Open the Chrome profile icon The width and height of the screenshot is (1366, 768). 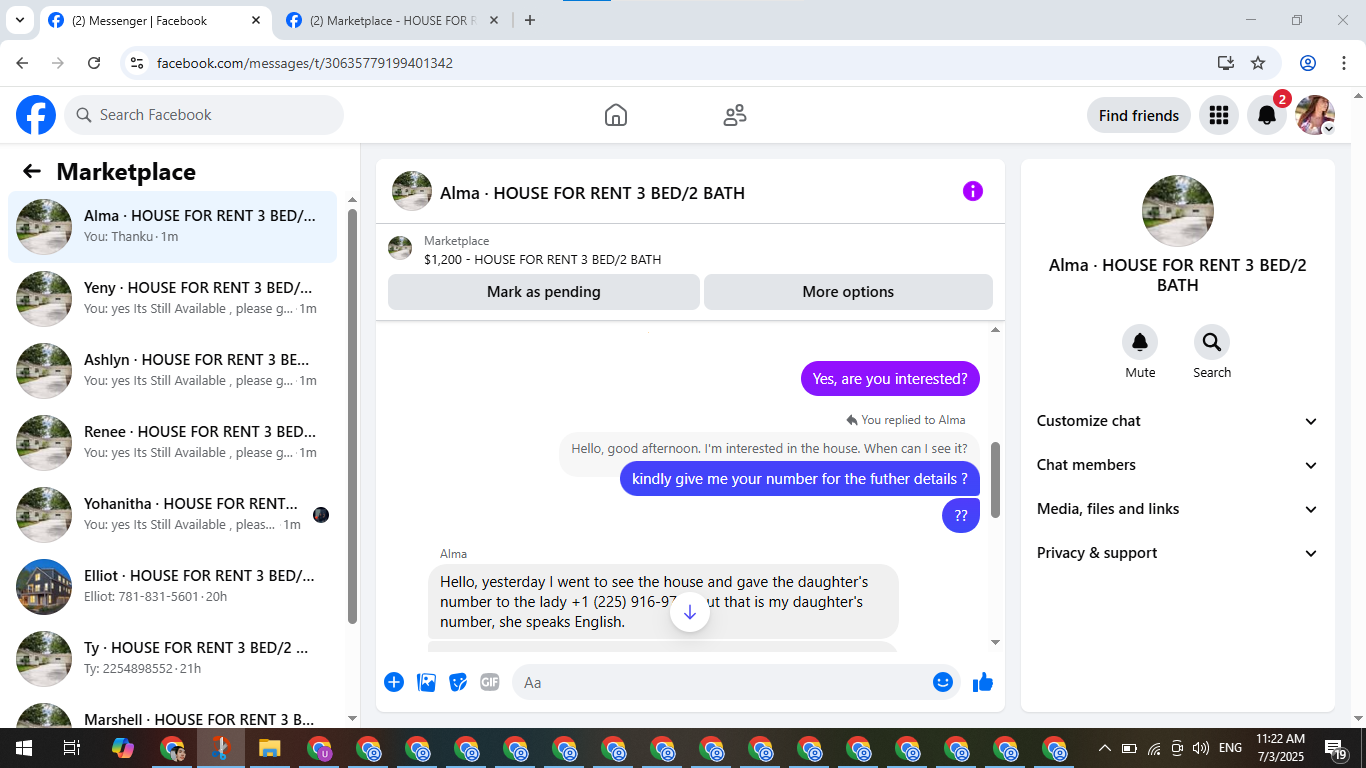click(1308, 63)
